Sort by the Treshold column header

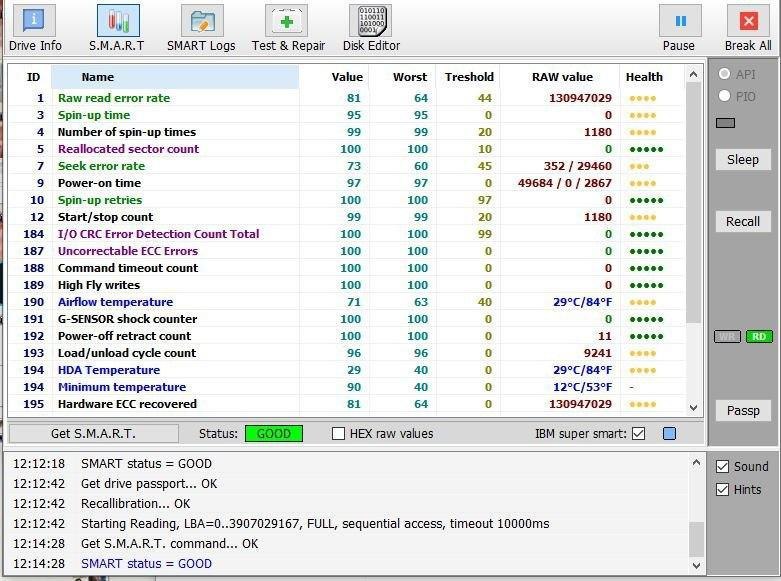pyautogui.click(x=469, y=77)
